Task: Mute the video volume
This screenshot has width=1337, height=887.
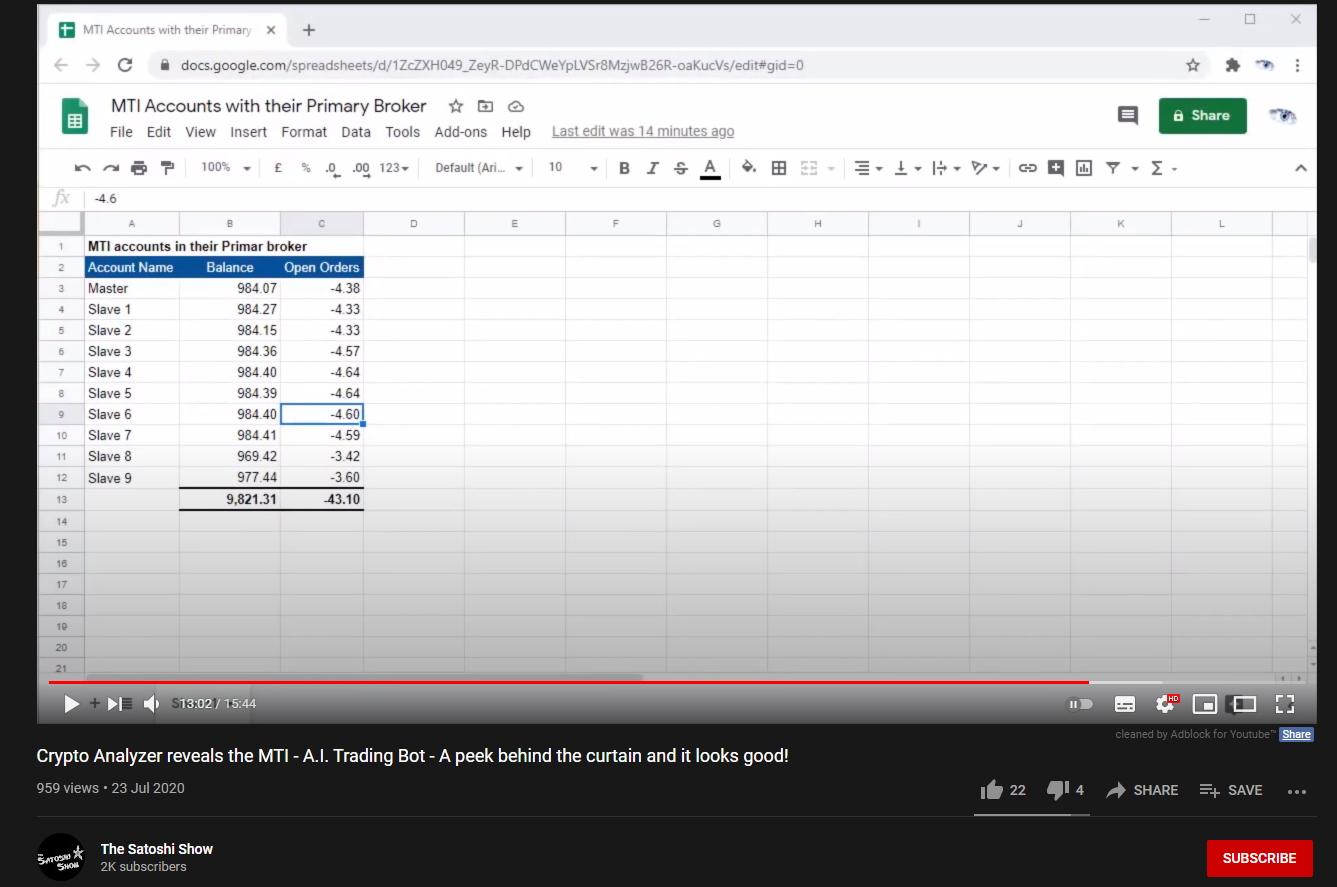Action: point(151,704)
